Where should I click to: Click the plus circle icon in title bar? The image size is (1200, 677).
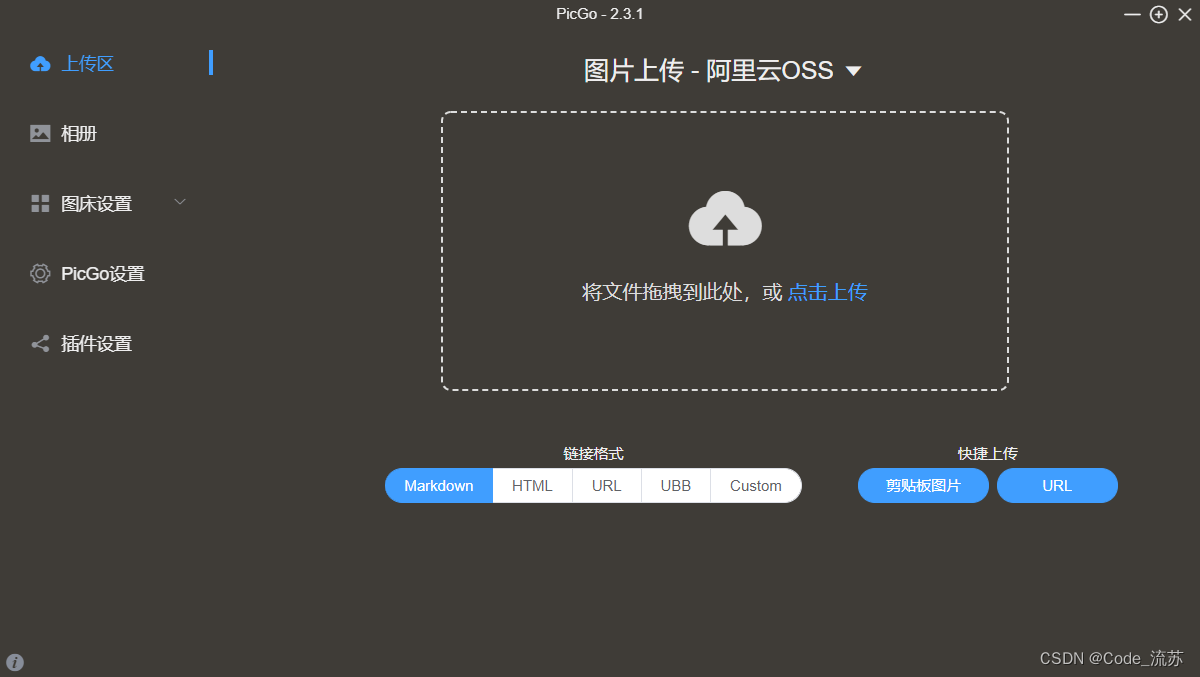[1159, 14]
